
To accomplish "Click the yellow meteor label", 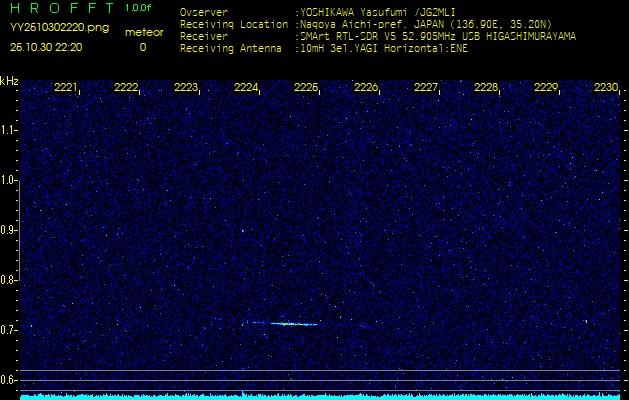I will coord(143,32).
